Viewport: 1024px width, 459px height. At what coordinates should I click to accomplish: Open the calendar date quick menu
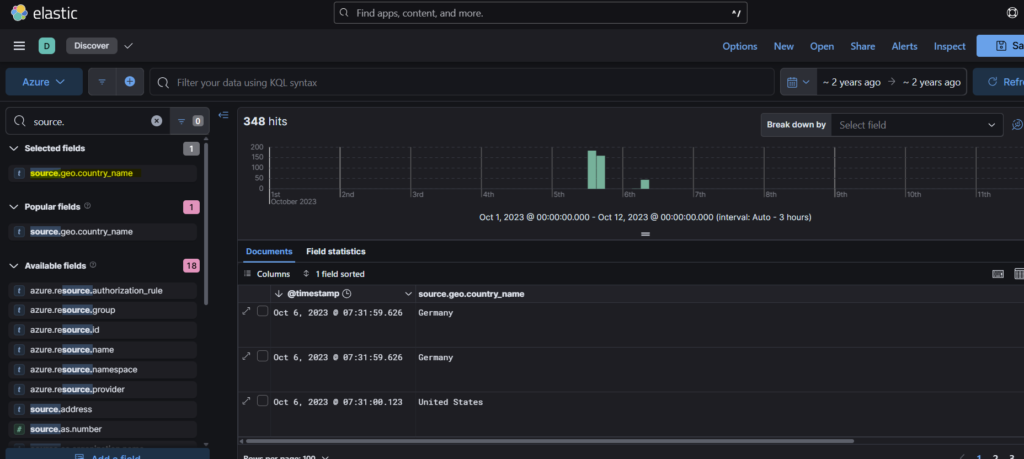(796, 82)
